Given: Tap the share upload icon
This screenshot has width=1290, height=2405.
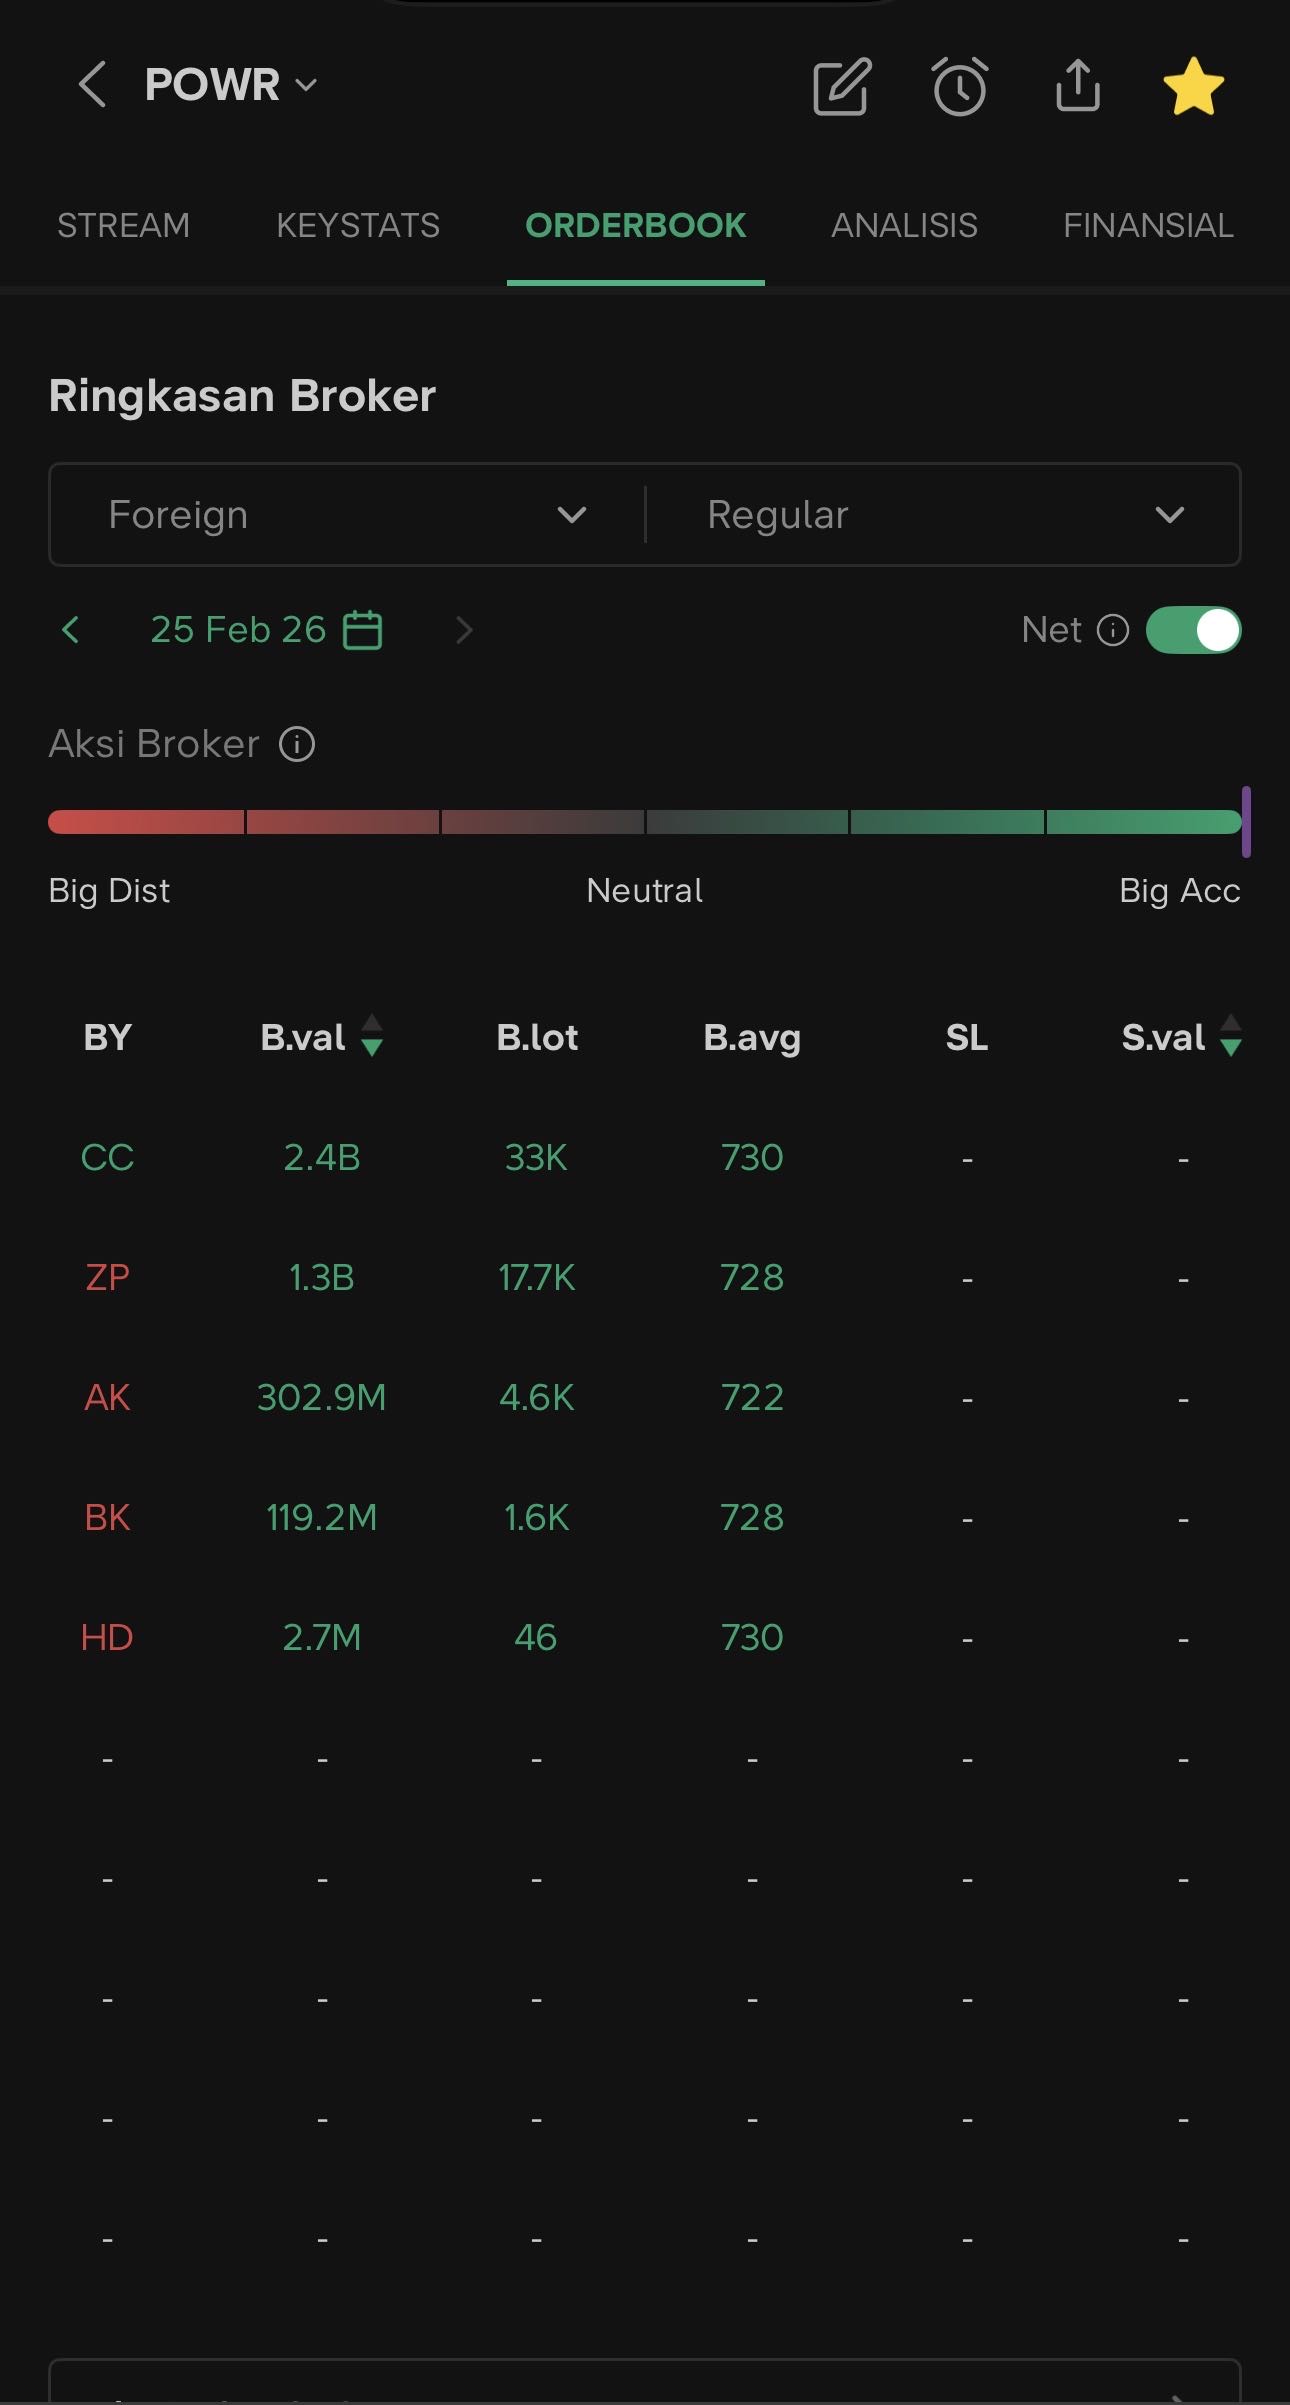Looking at the screenshot, I should [1077, 85].
